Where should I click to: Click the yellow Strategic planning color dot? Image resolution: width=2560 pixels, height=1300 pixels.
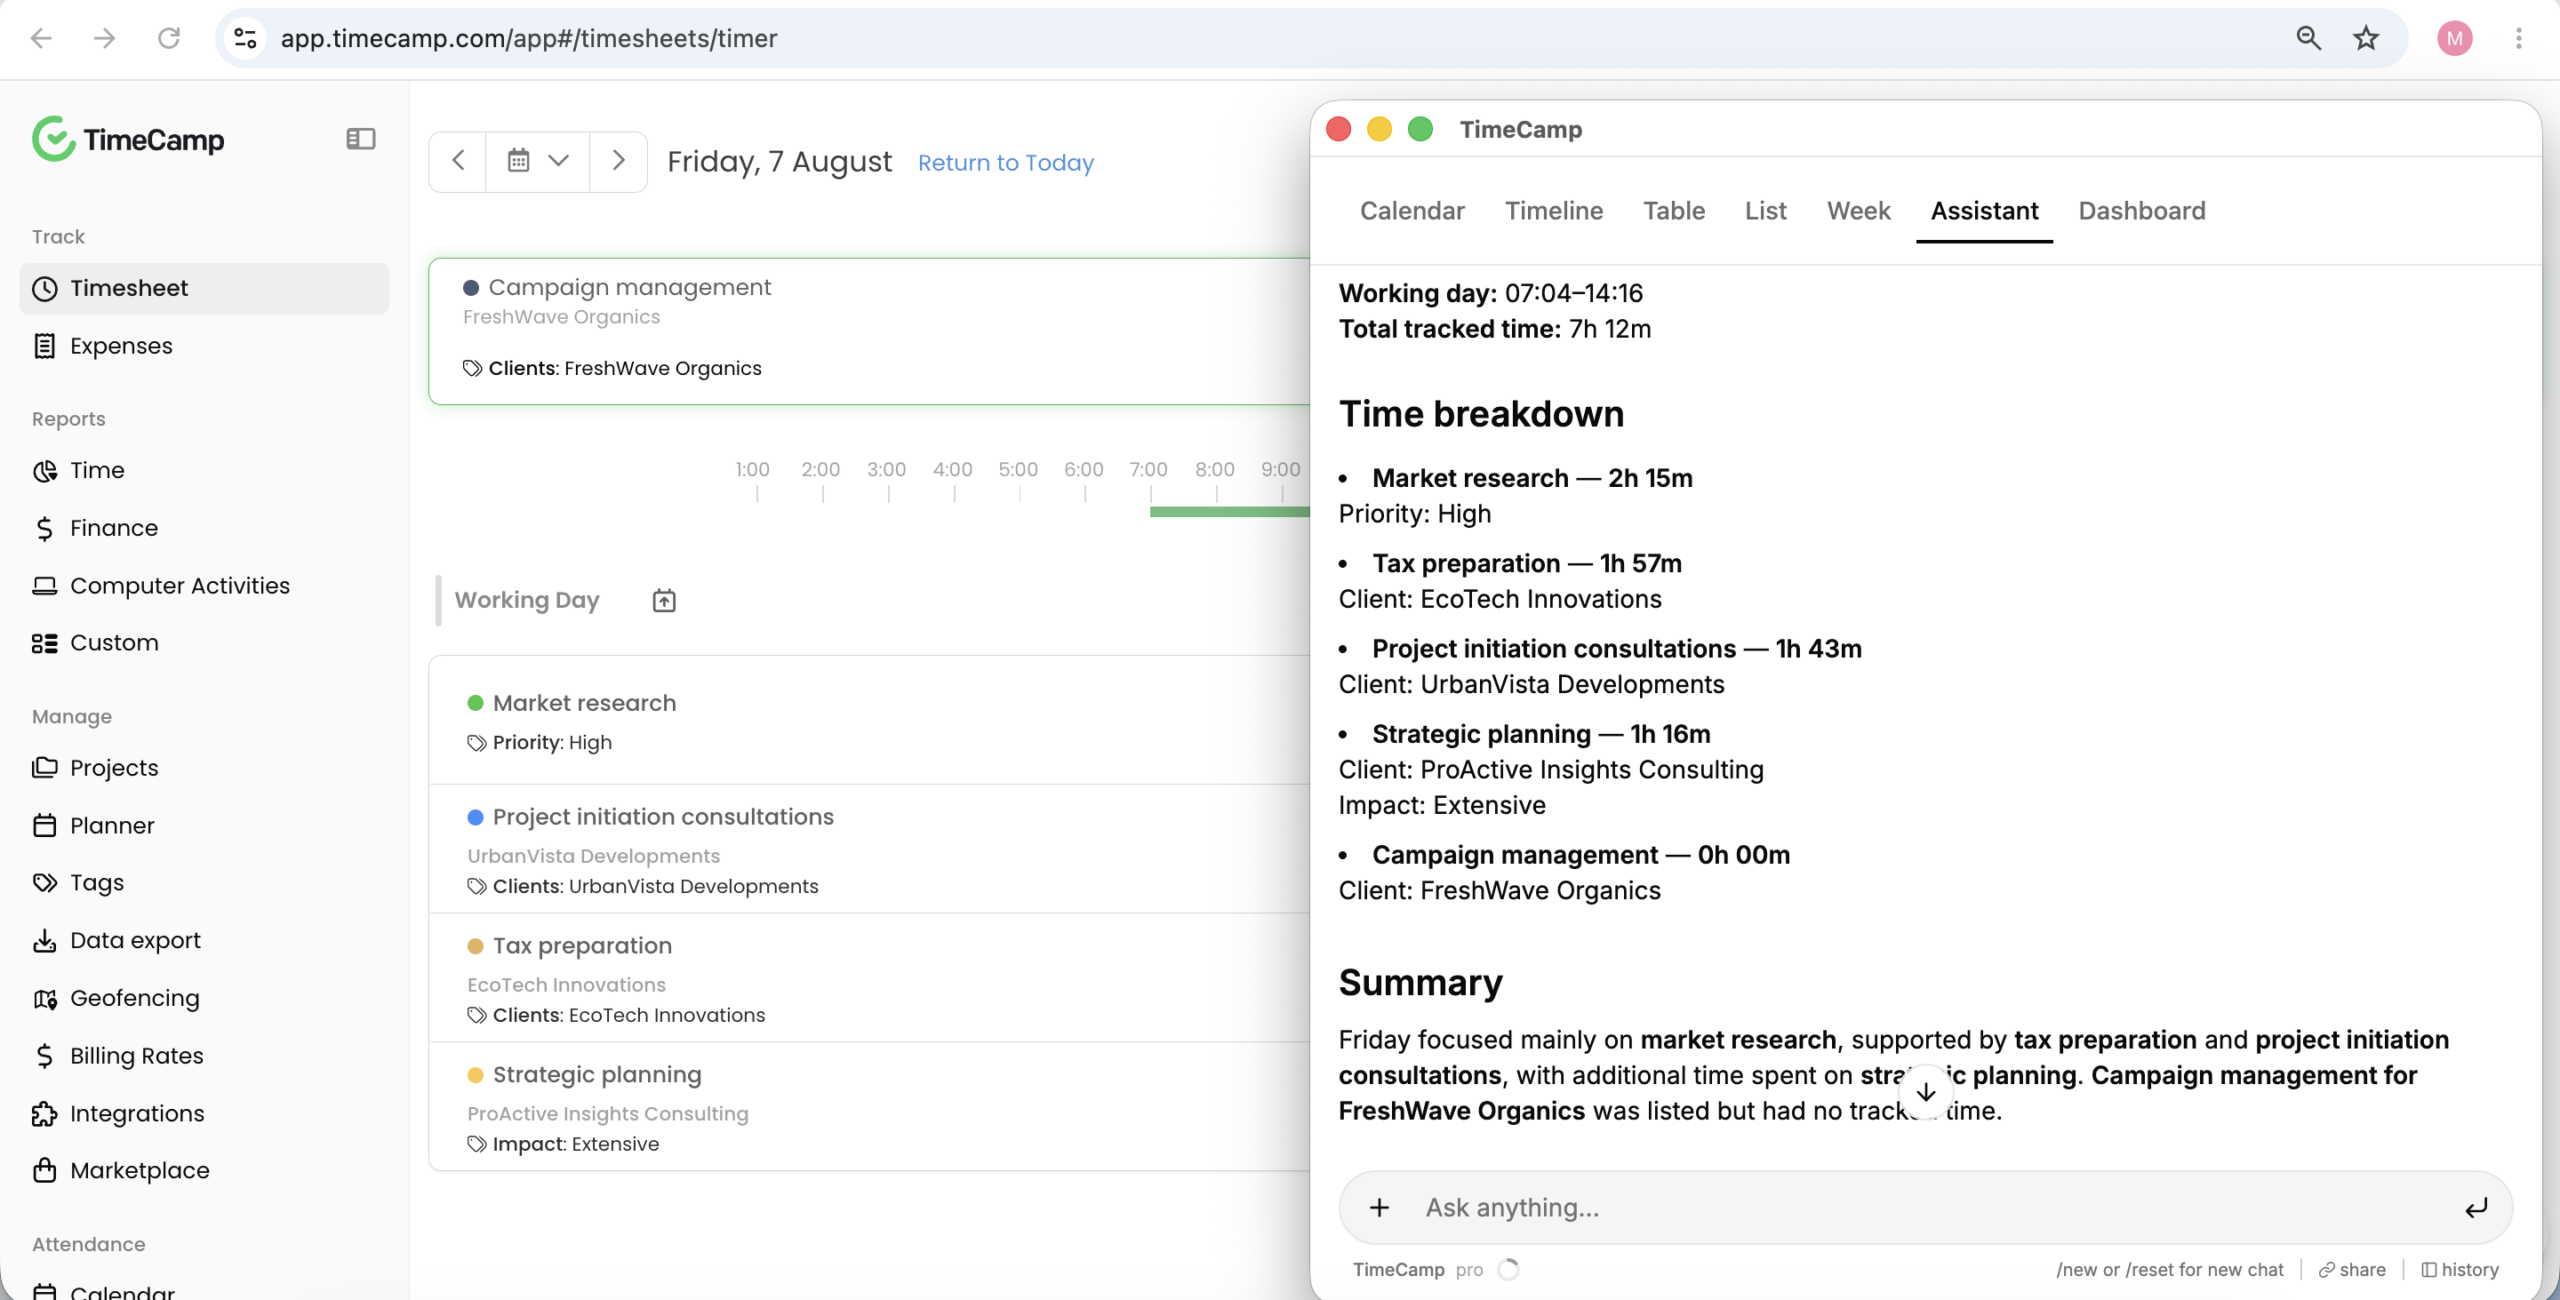476,1075
